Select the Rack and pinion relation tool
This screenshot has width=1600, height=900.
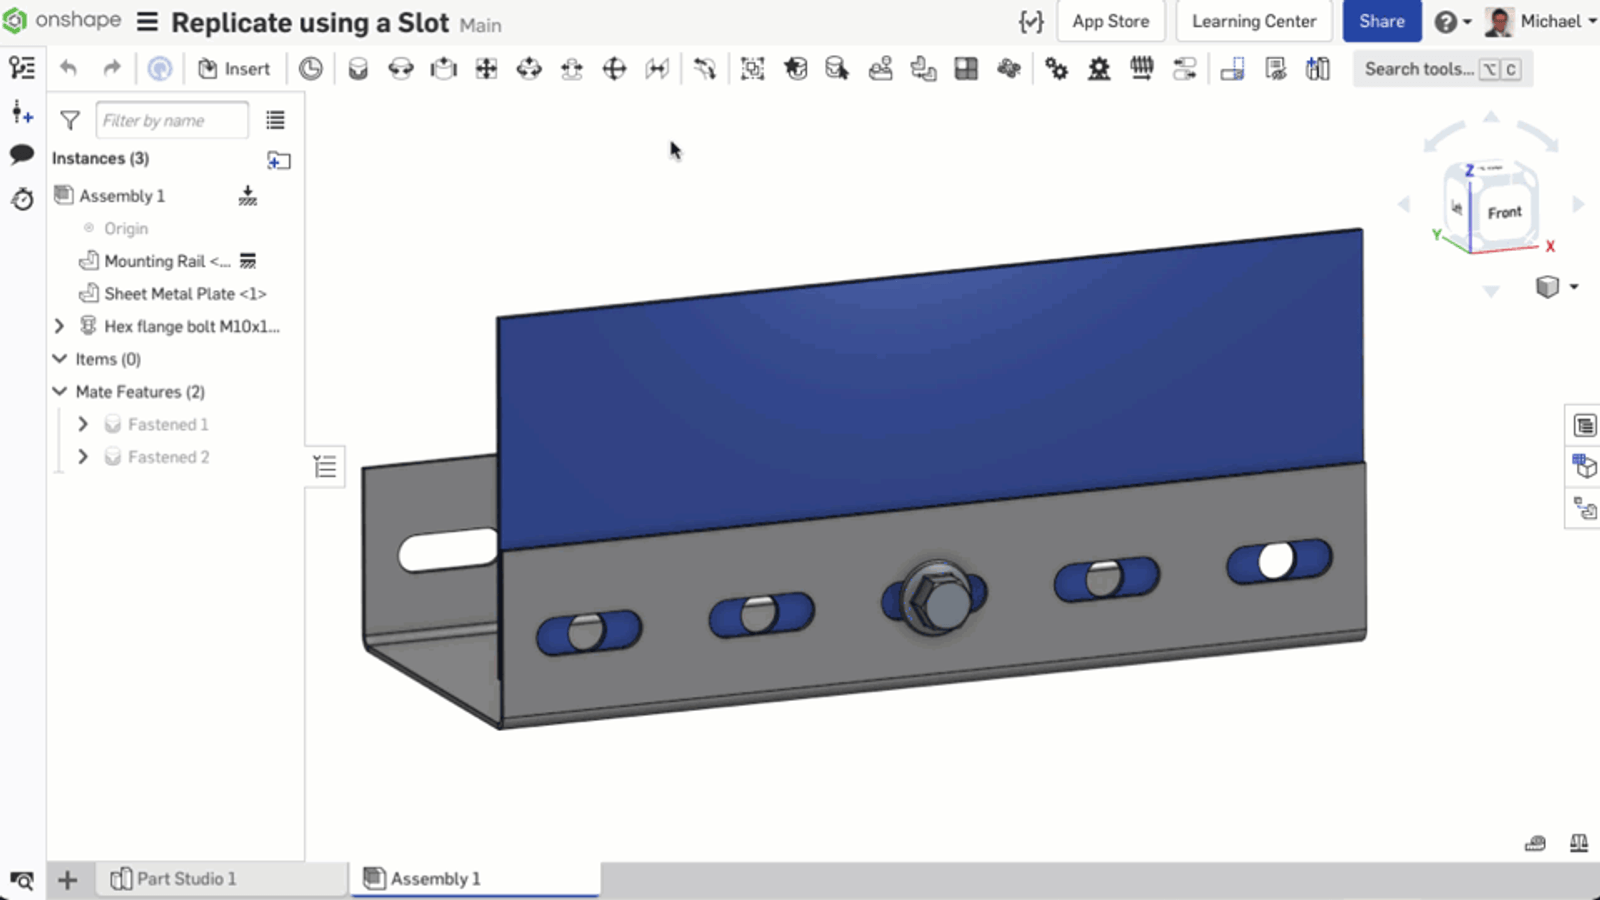click(1099, 69)
